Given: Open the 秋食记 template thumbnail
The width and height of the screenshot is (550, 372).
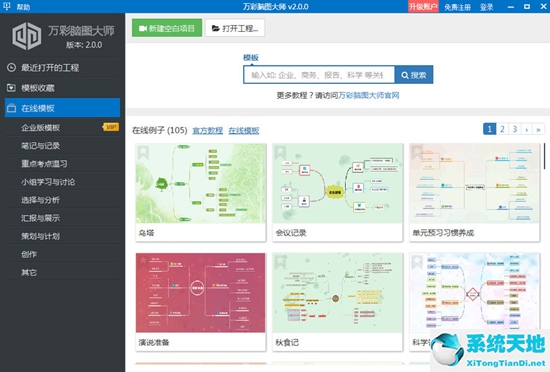Looking at the screenshot, I should click(x=337, y=293).
